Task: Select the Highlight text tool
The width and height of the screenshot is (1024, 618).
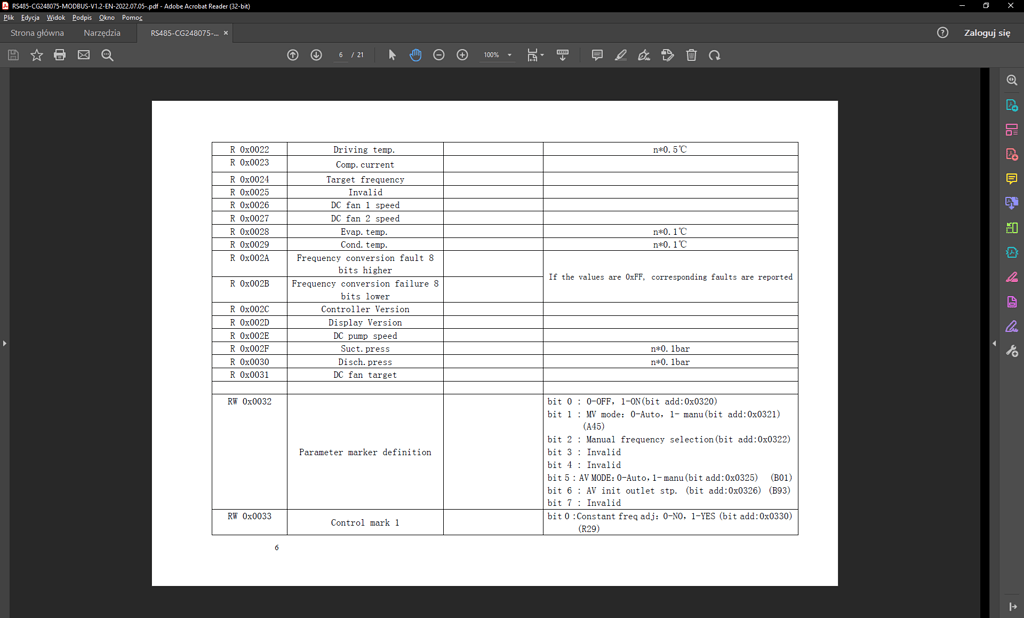Action: (621, 55)
